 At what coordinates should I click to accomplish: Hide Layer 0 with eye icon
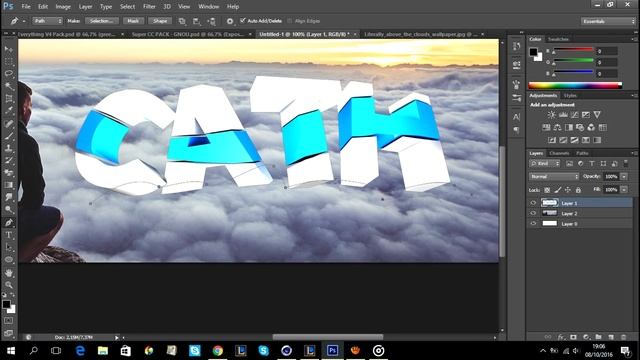pos(533,223)
